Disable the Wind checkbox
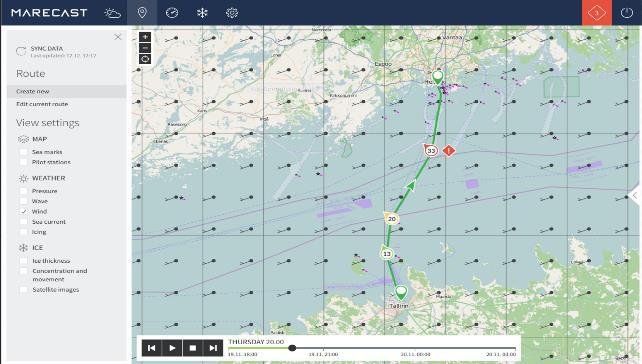The height and width of the screenshot is (364, 642). pos(24,211)
